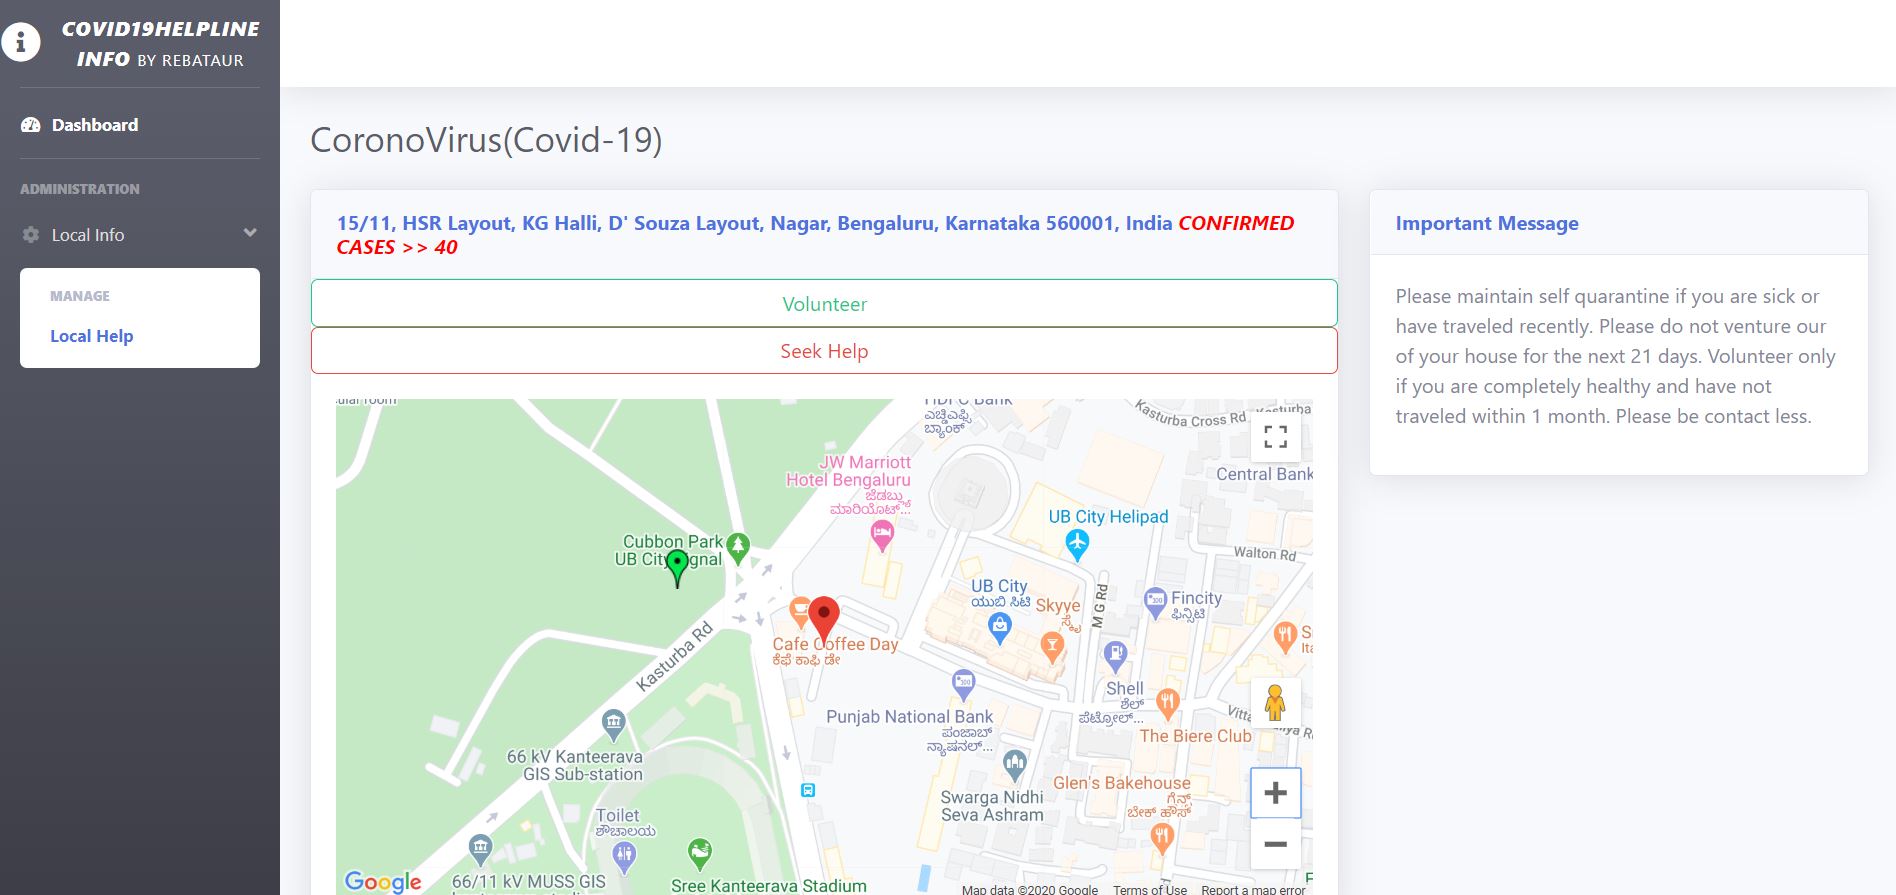Click the Cubbon Park tree marker icon
1896x895 pixels.
coord(738,547)
